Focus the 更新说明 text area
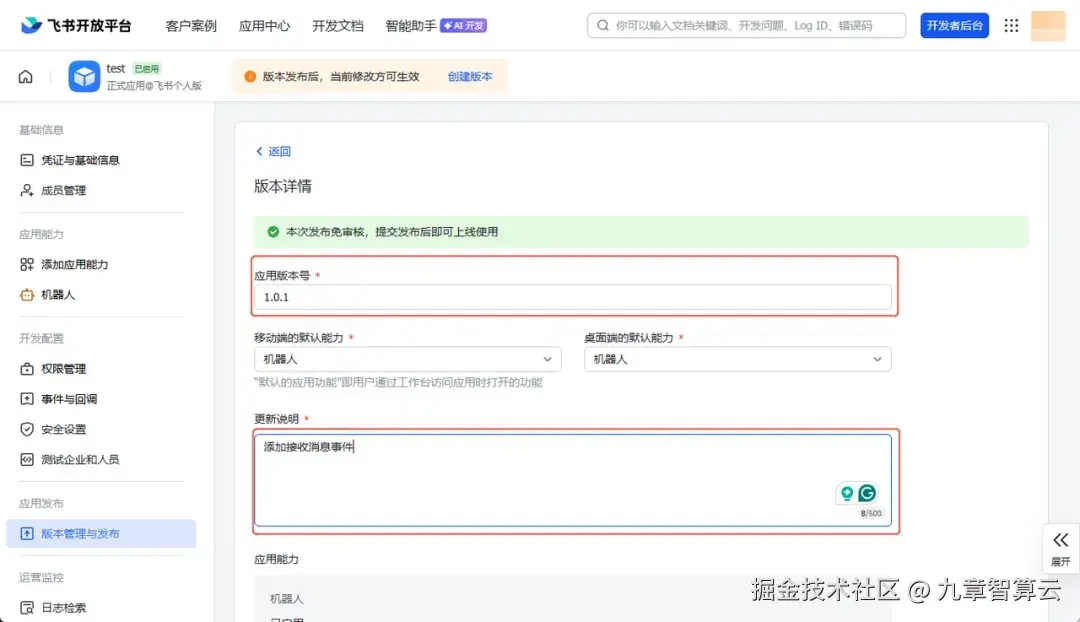Screen dimensions: 1080x622 pyautogui.click(x=573, y=480)
